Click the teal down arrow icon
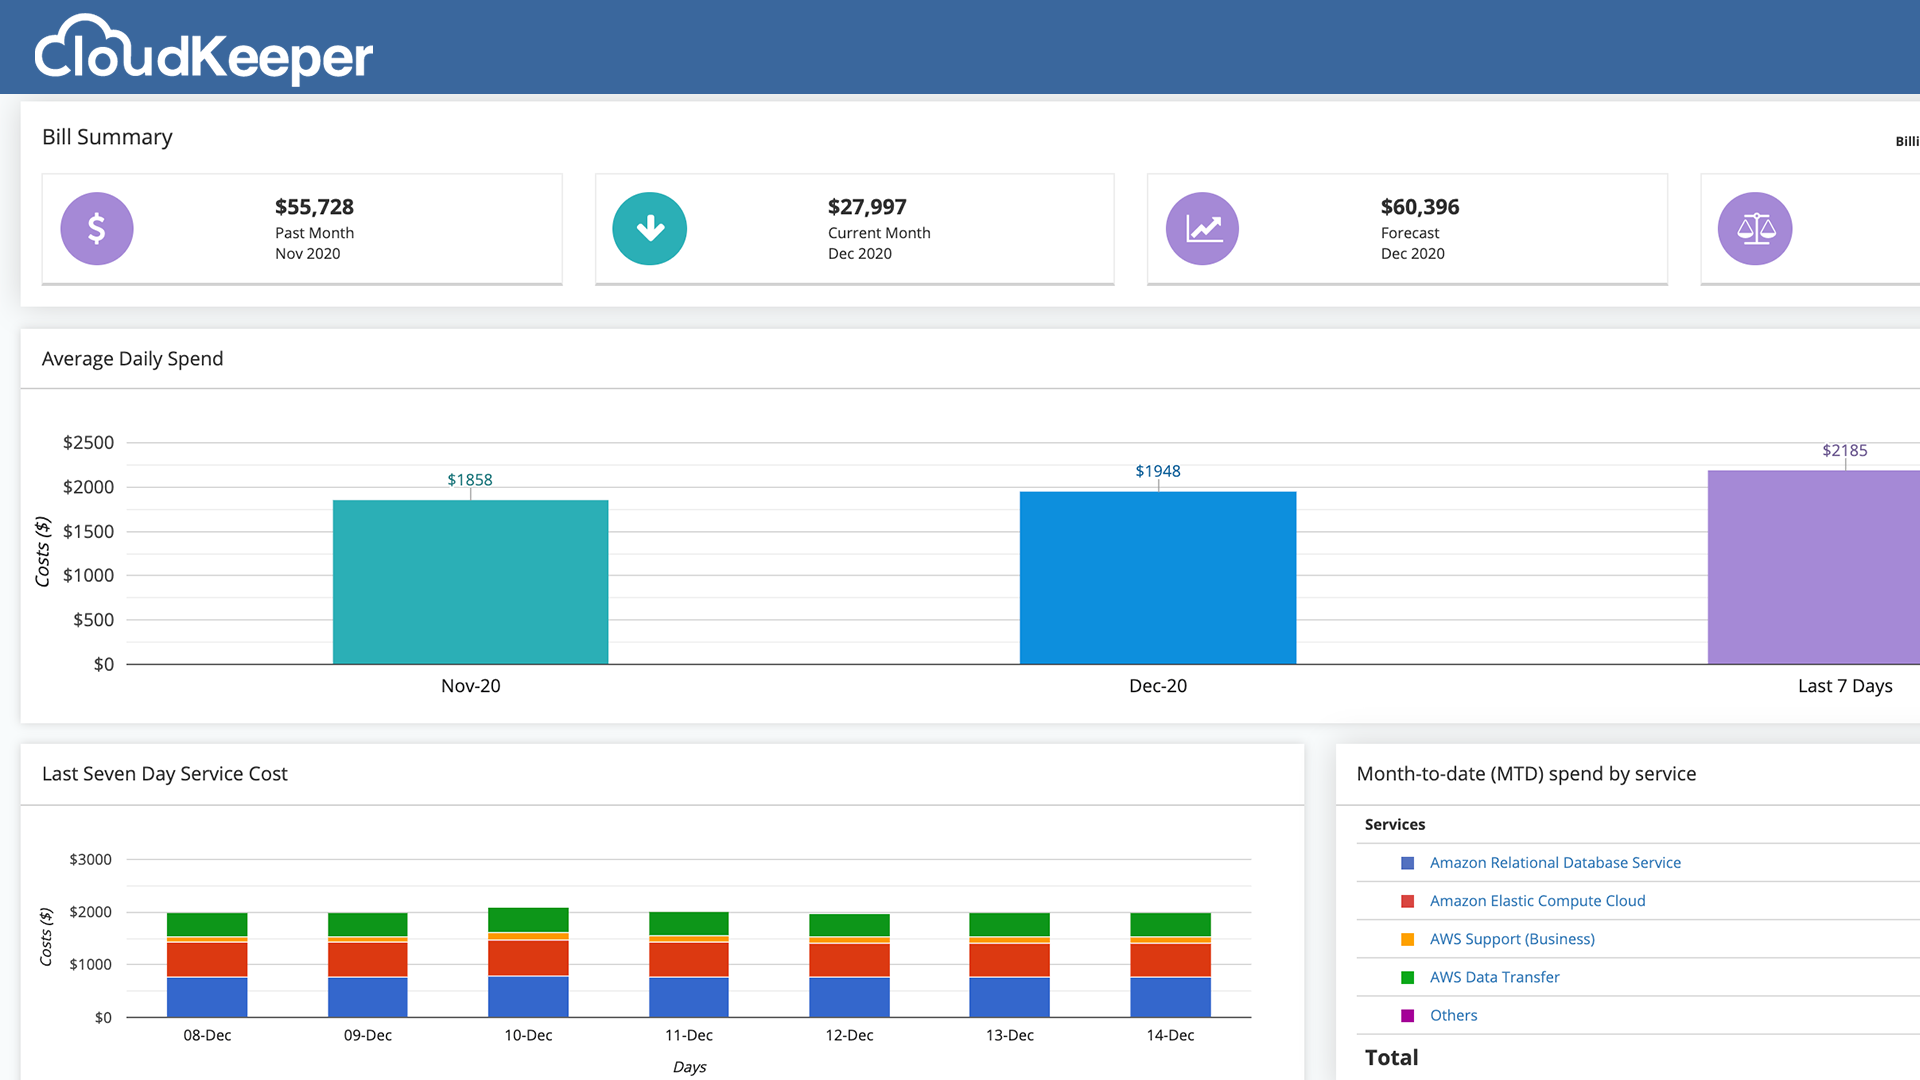Screen dimensions: 1920x1080 [650, 229]
